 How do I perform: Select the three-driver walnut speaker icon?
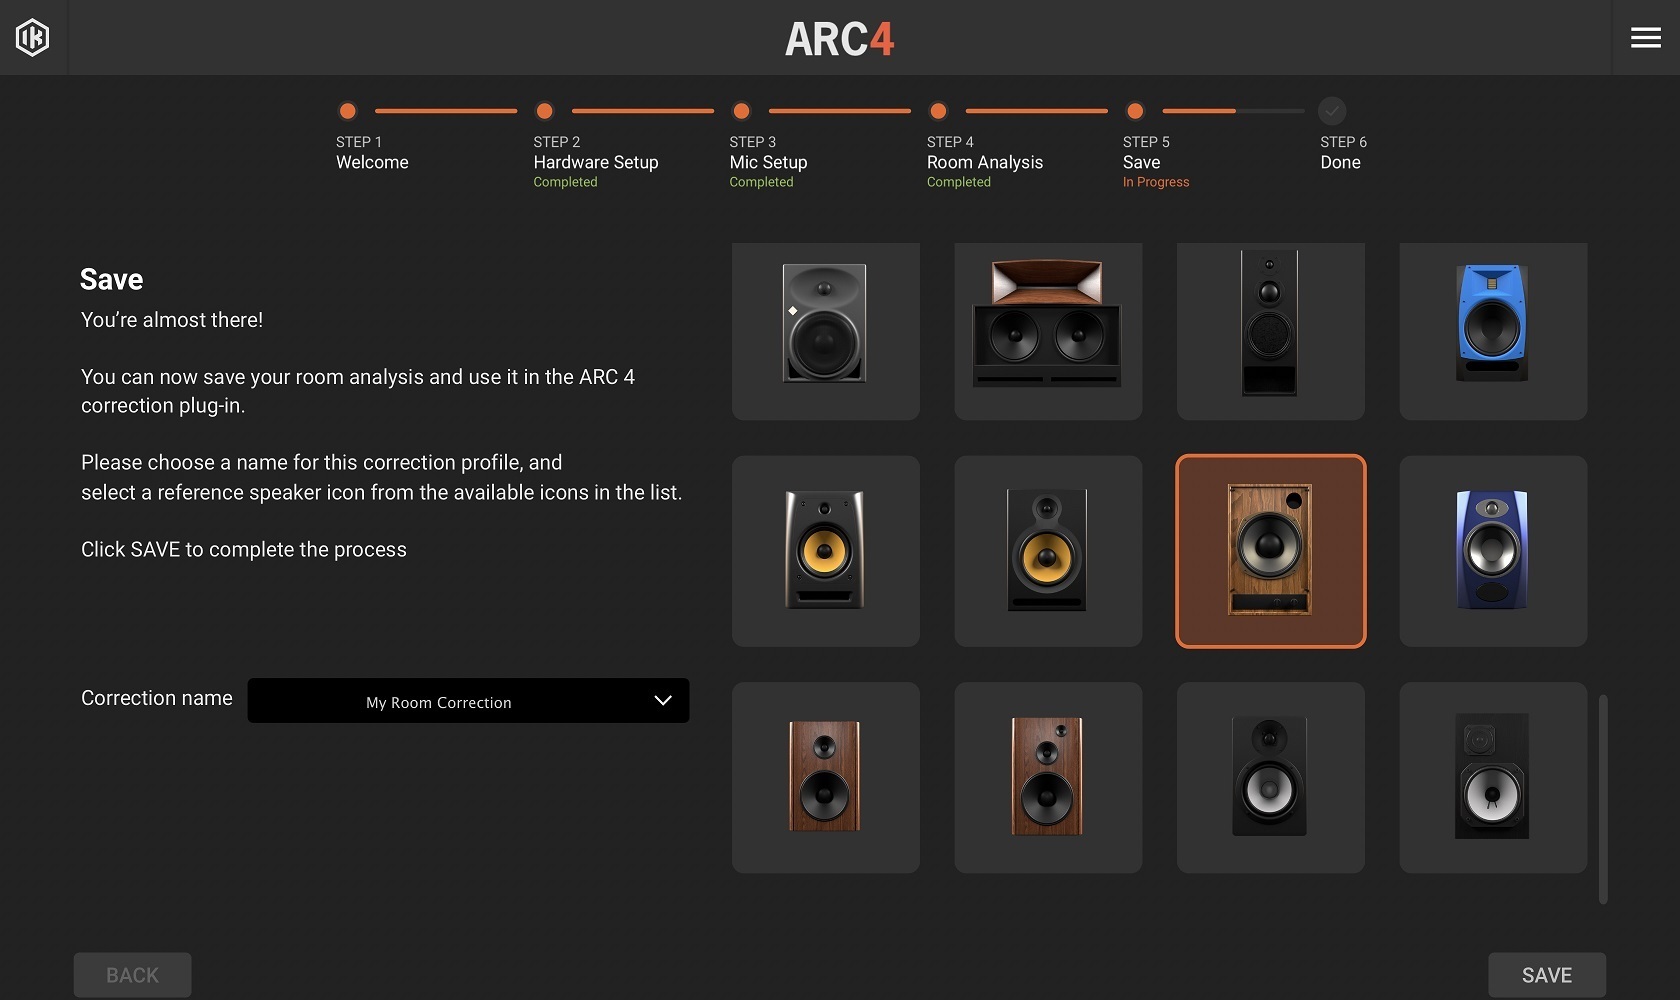1048,777
